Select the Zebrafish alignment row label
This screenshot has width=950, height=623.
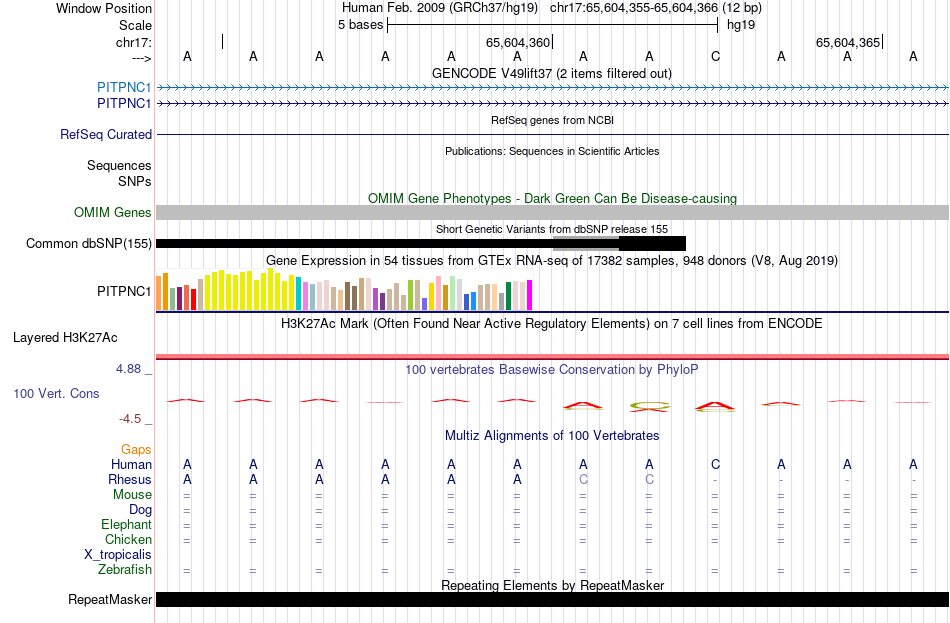click(x=125, y=570)
